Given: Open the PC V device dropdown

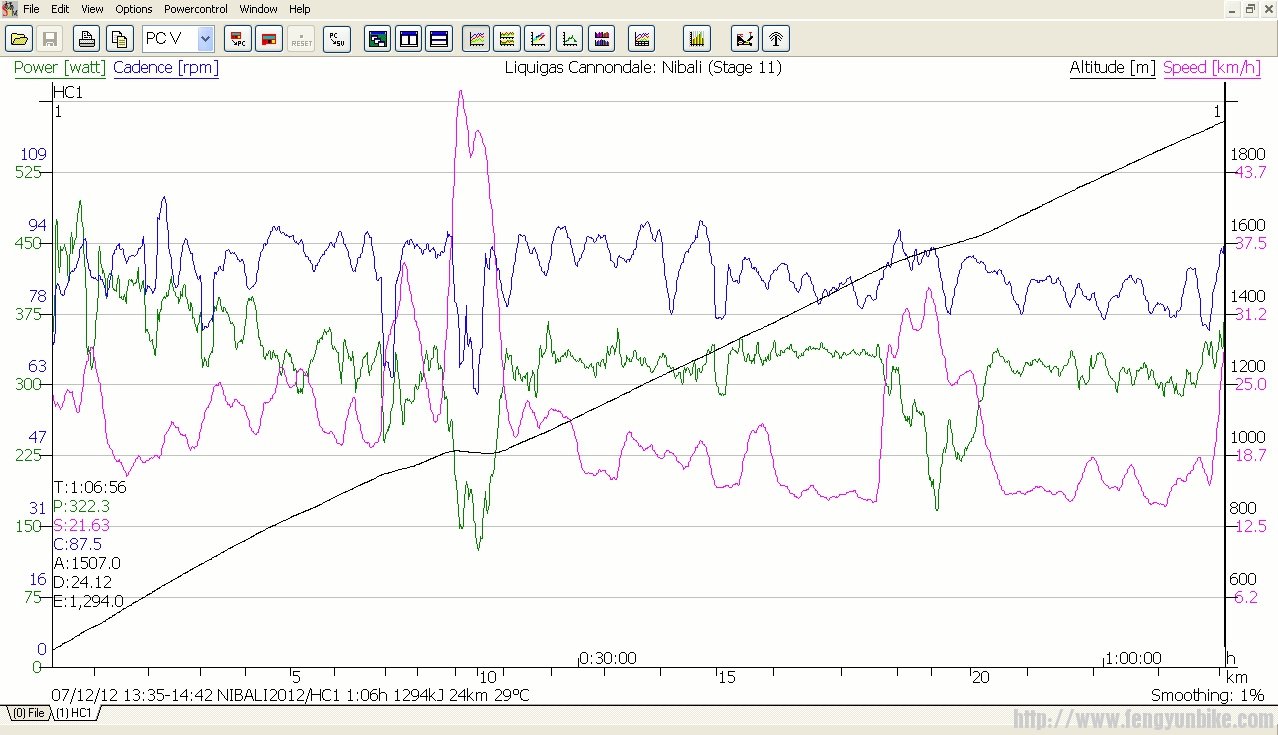Looking at the screenshot, I should click(205, 39).
